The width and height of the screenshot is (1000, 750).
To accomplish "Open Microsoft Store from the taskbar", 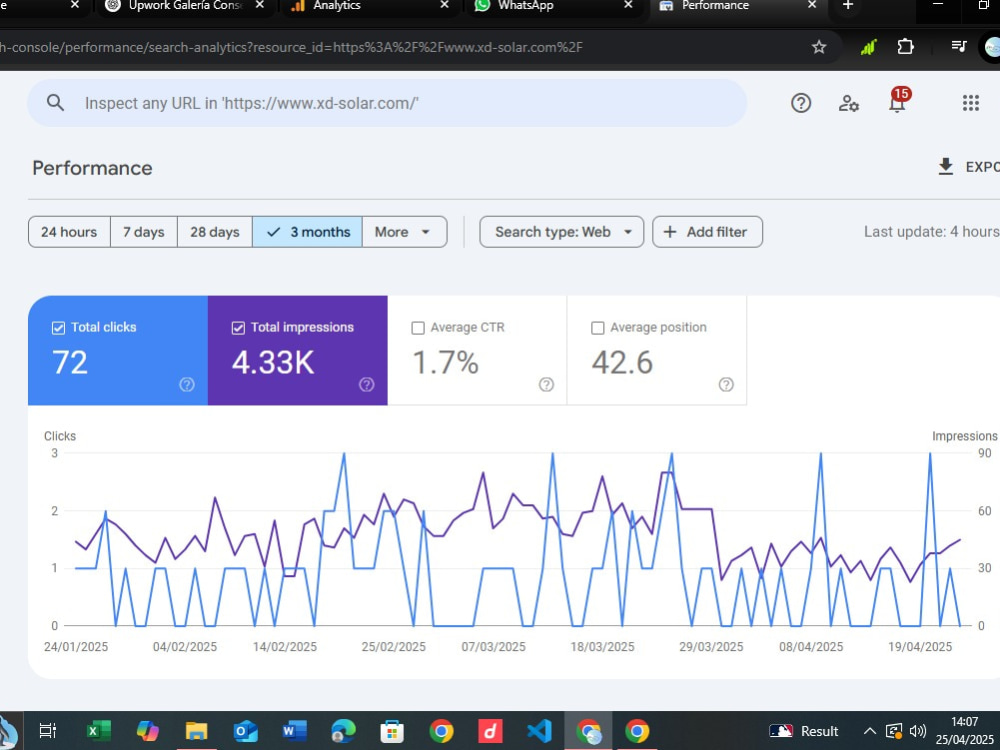I will coord(392,731).
